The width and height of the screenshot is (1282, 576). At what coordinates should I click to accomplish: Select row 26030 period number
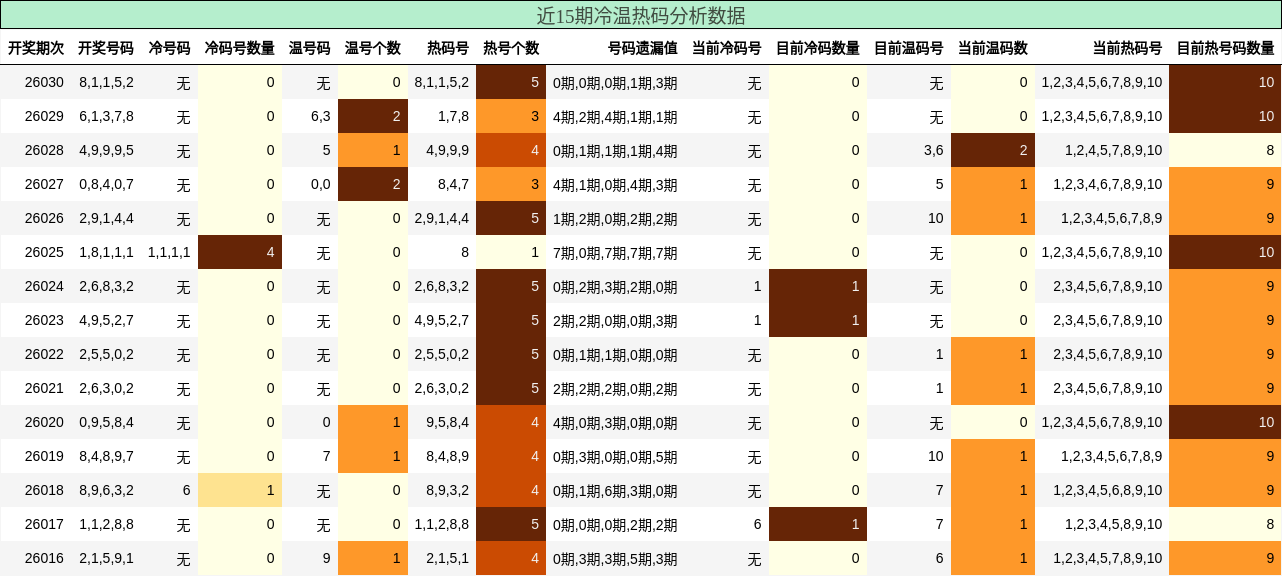click(38, 82)
